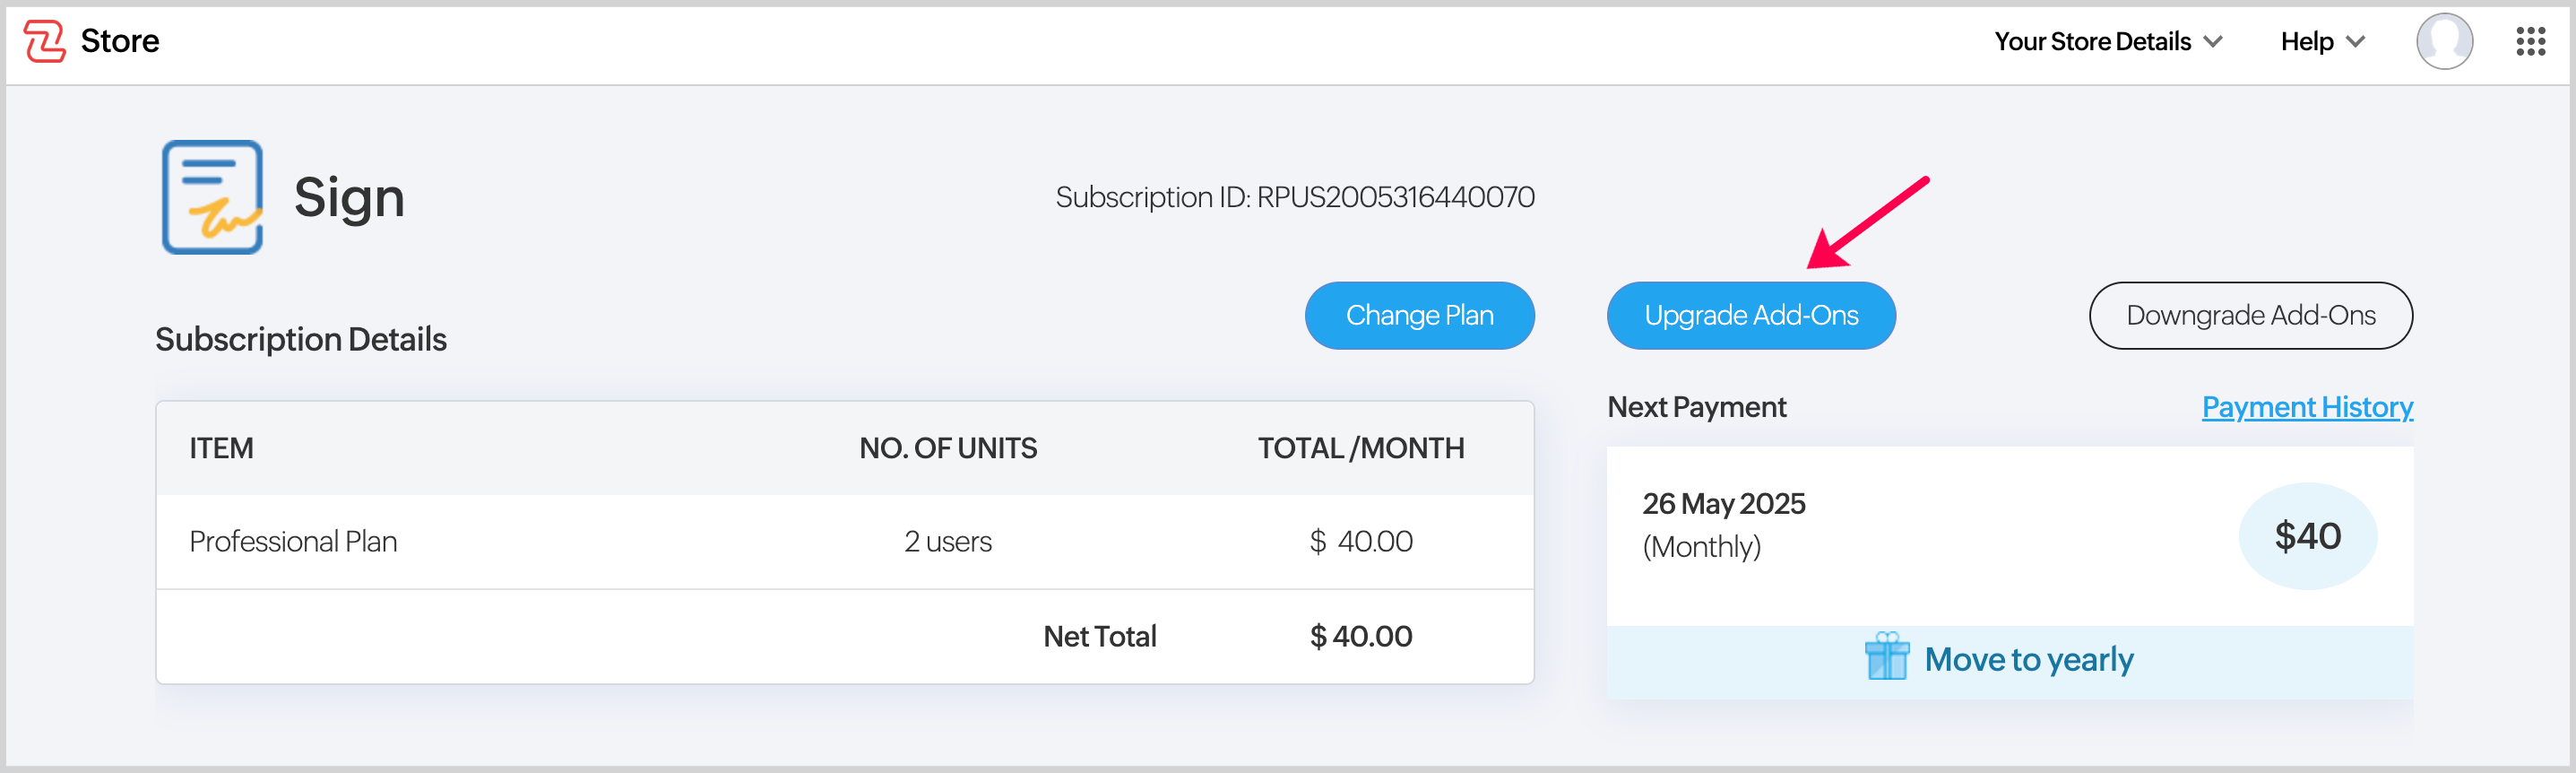This screenshot has width=2576, height=773.
Task: Click the Zoho logo in the header
Action: pyautogui.click(x=45, y=42)
